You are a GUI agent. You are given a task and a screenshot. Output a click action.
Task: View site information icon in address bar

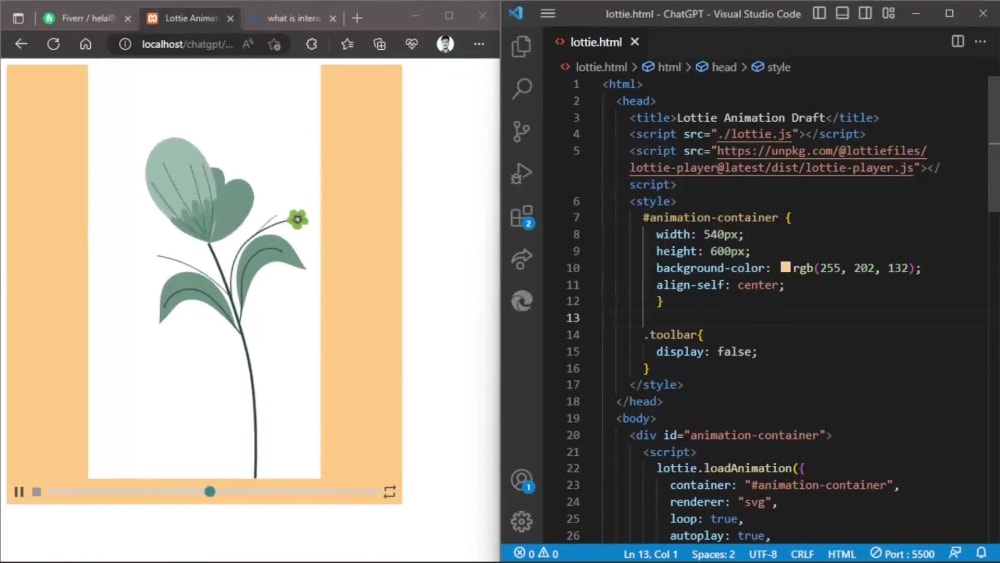(125, 44)
